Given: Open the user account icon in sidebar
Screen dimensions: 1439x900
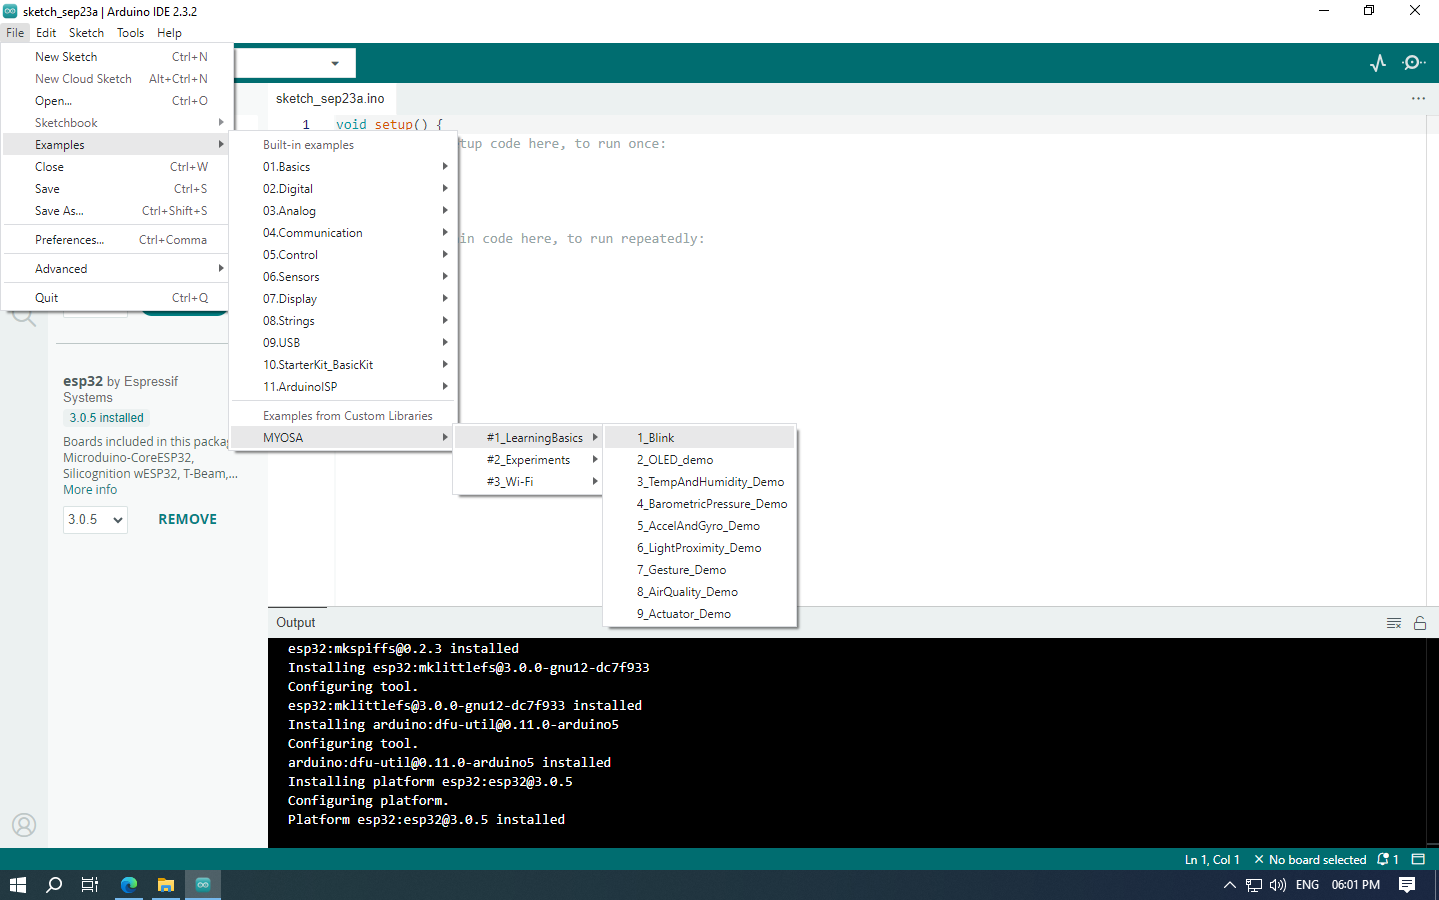Looking at the screenshot, I should [24, 825].
